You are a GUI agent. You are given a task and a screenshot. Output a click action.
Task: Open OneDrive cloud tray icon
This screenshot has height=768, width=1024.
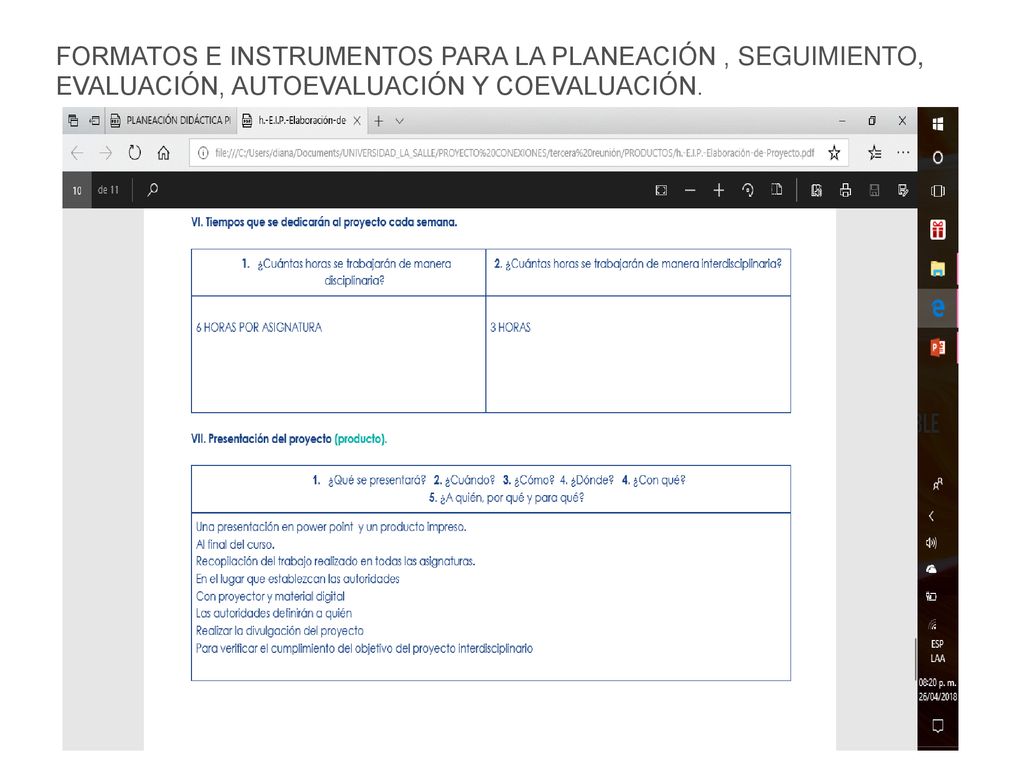click(932, 569)
